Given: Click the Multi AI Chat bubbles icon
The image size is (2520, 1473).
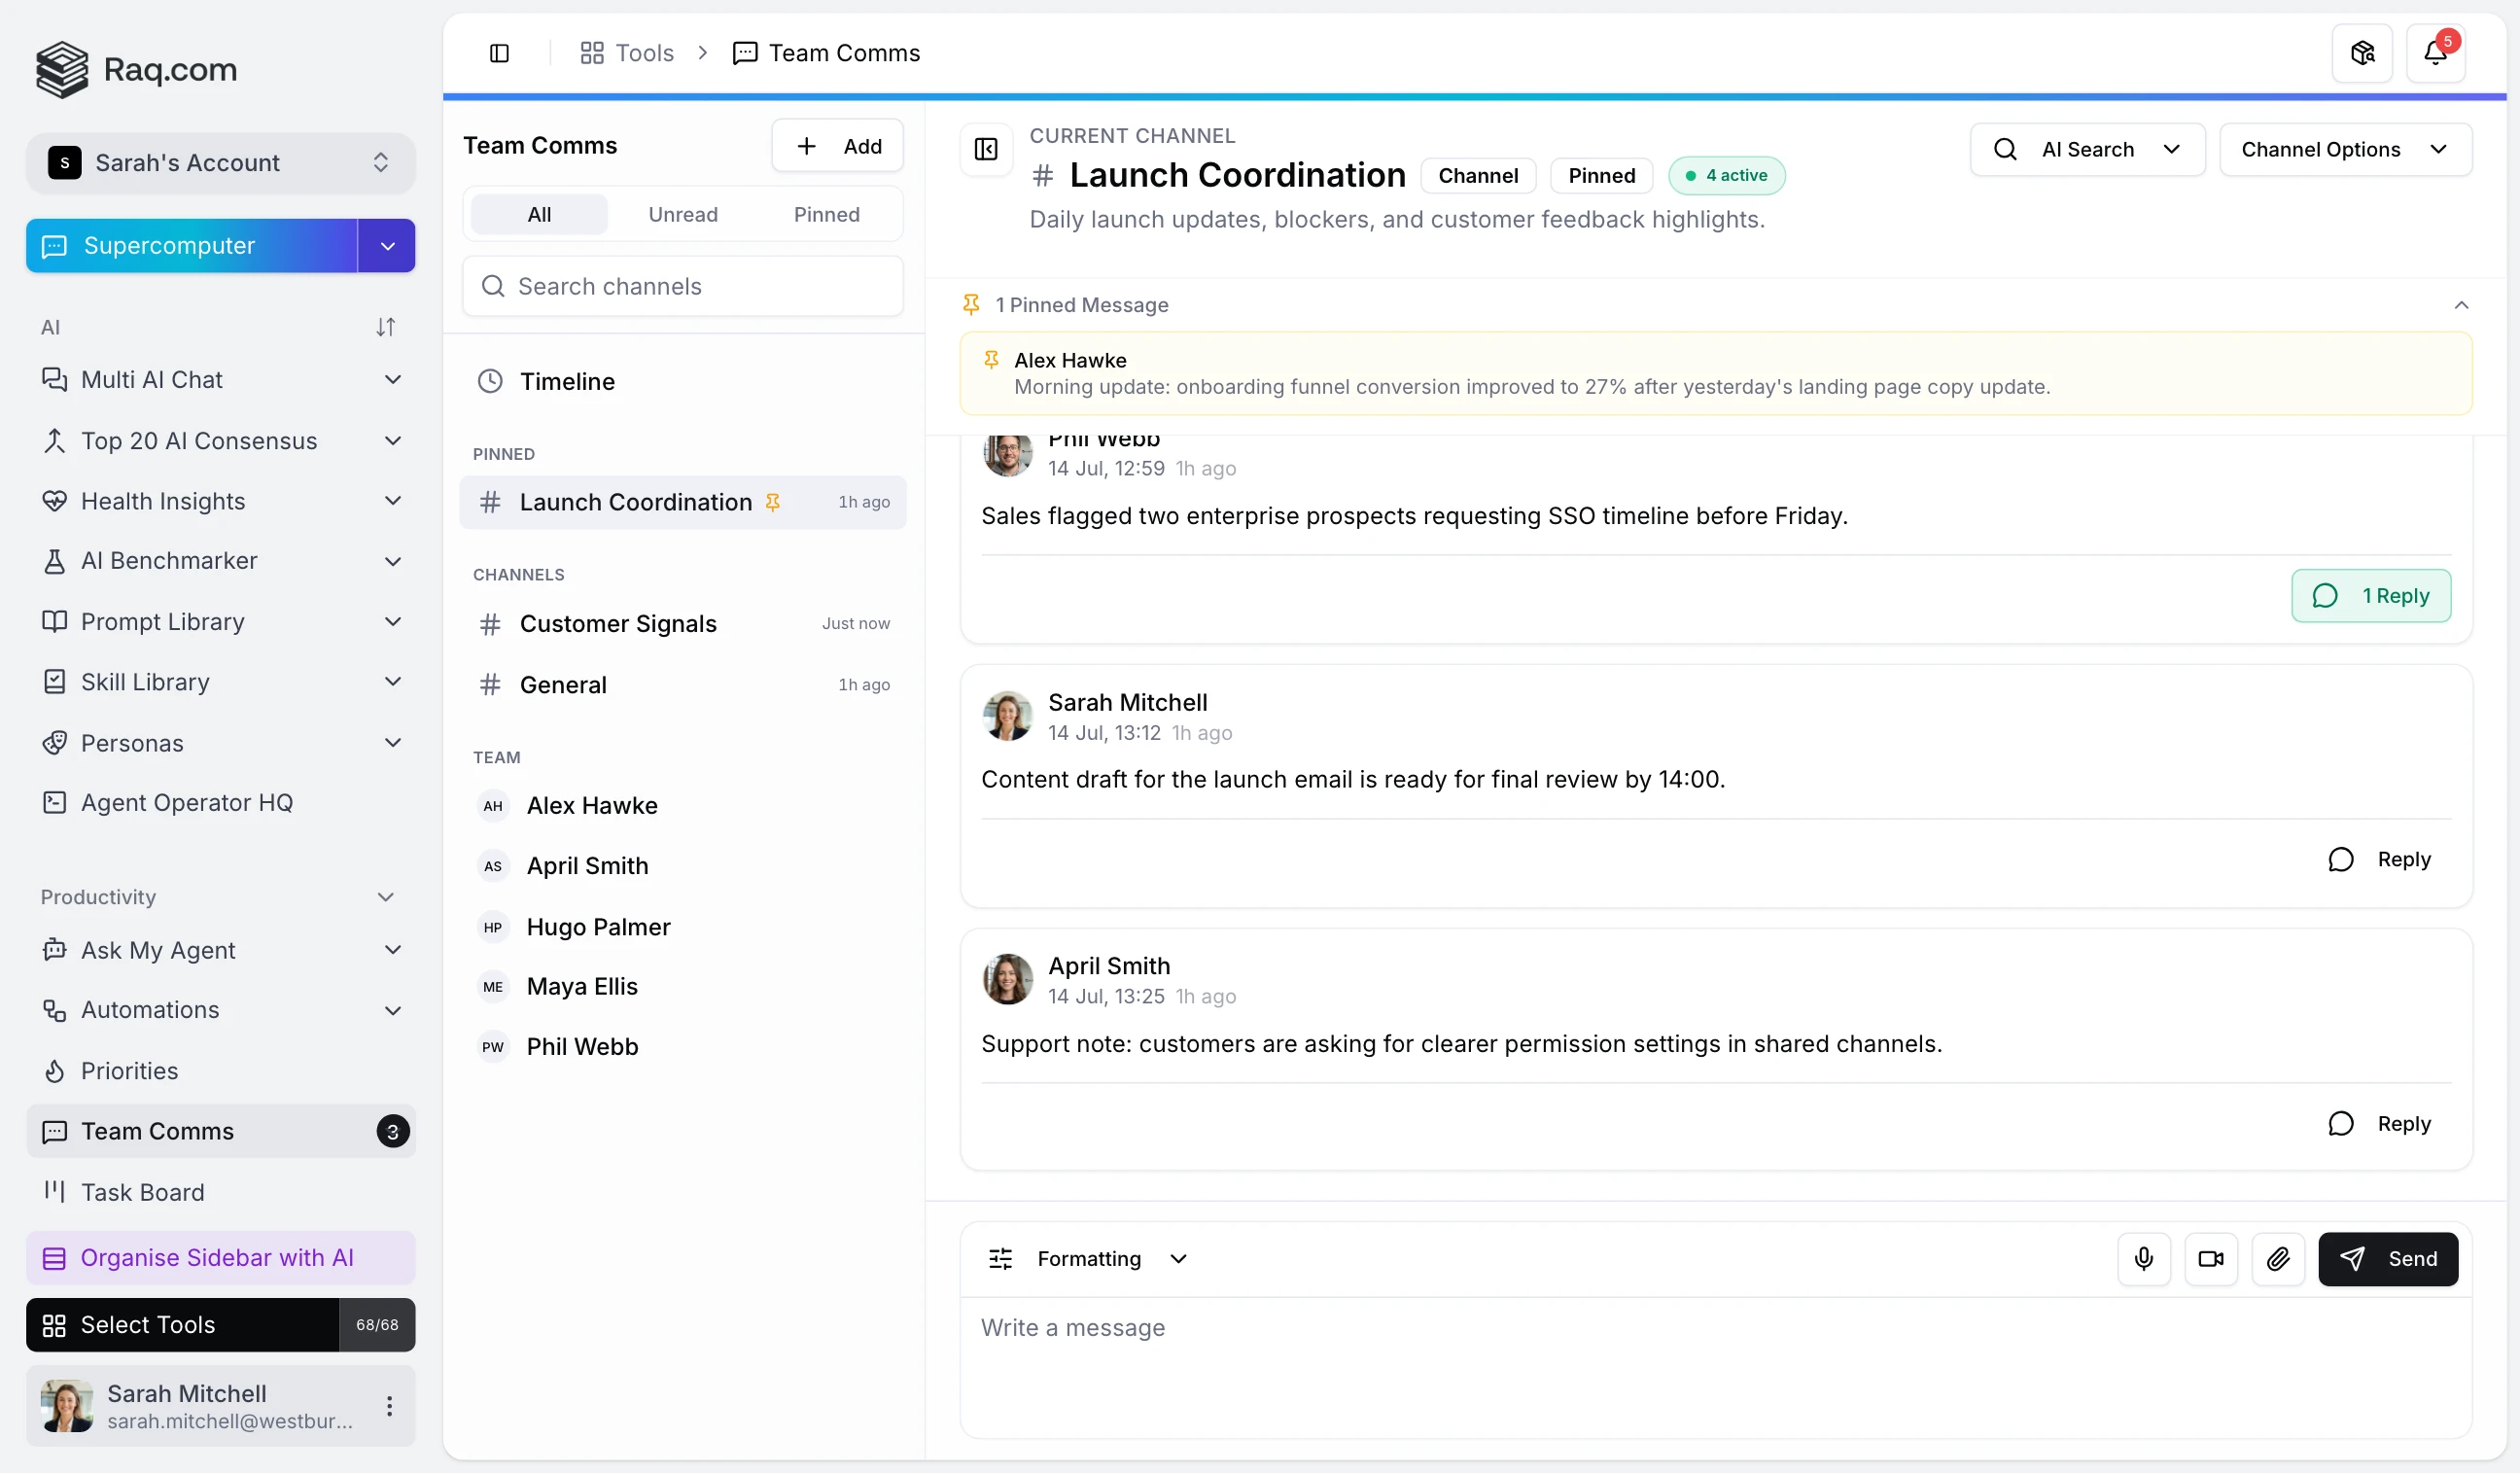Looking at the screenshot, I should pos(54,379).
